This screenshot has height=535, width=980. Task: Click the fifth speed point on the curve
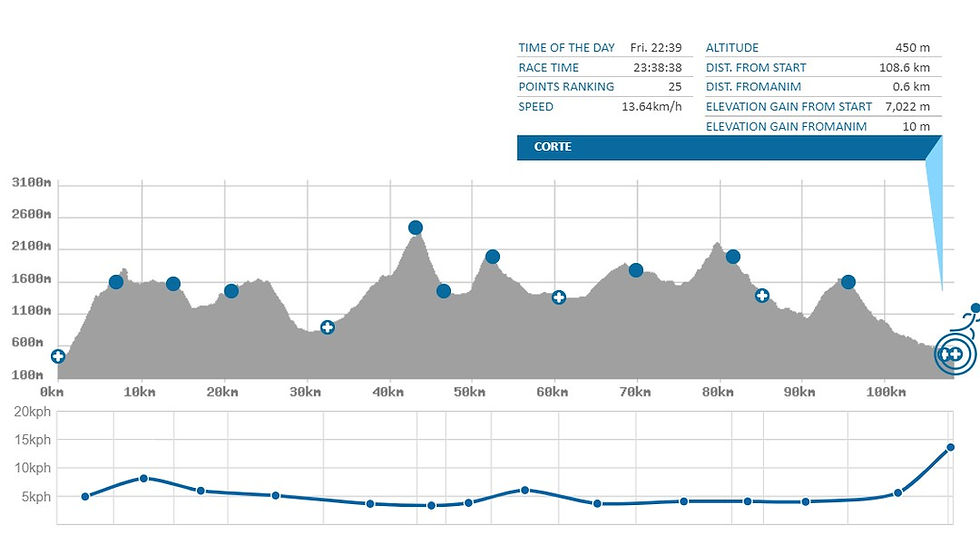[370, 503]
